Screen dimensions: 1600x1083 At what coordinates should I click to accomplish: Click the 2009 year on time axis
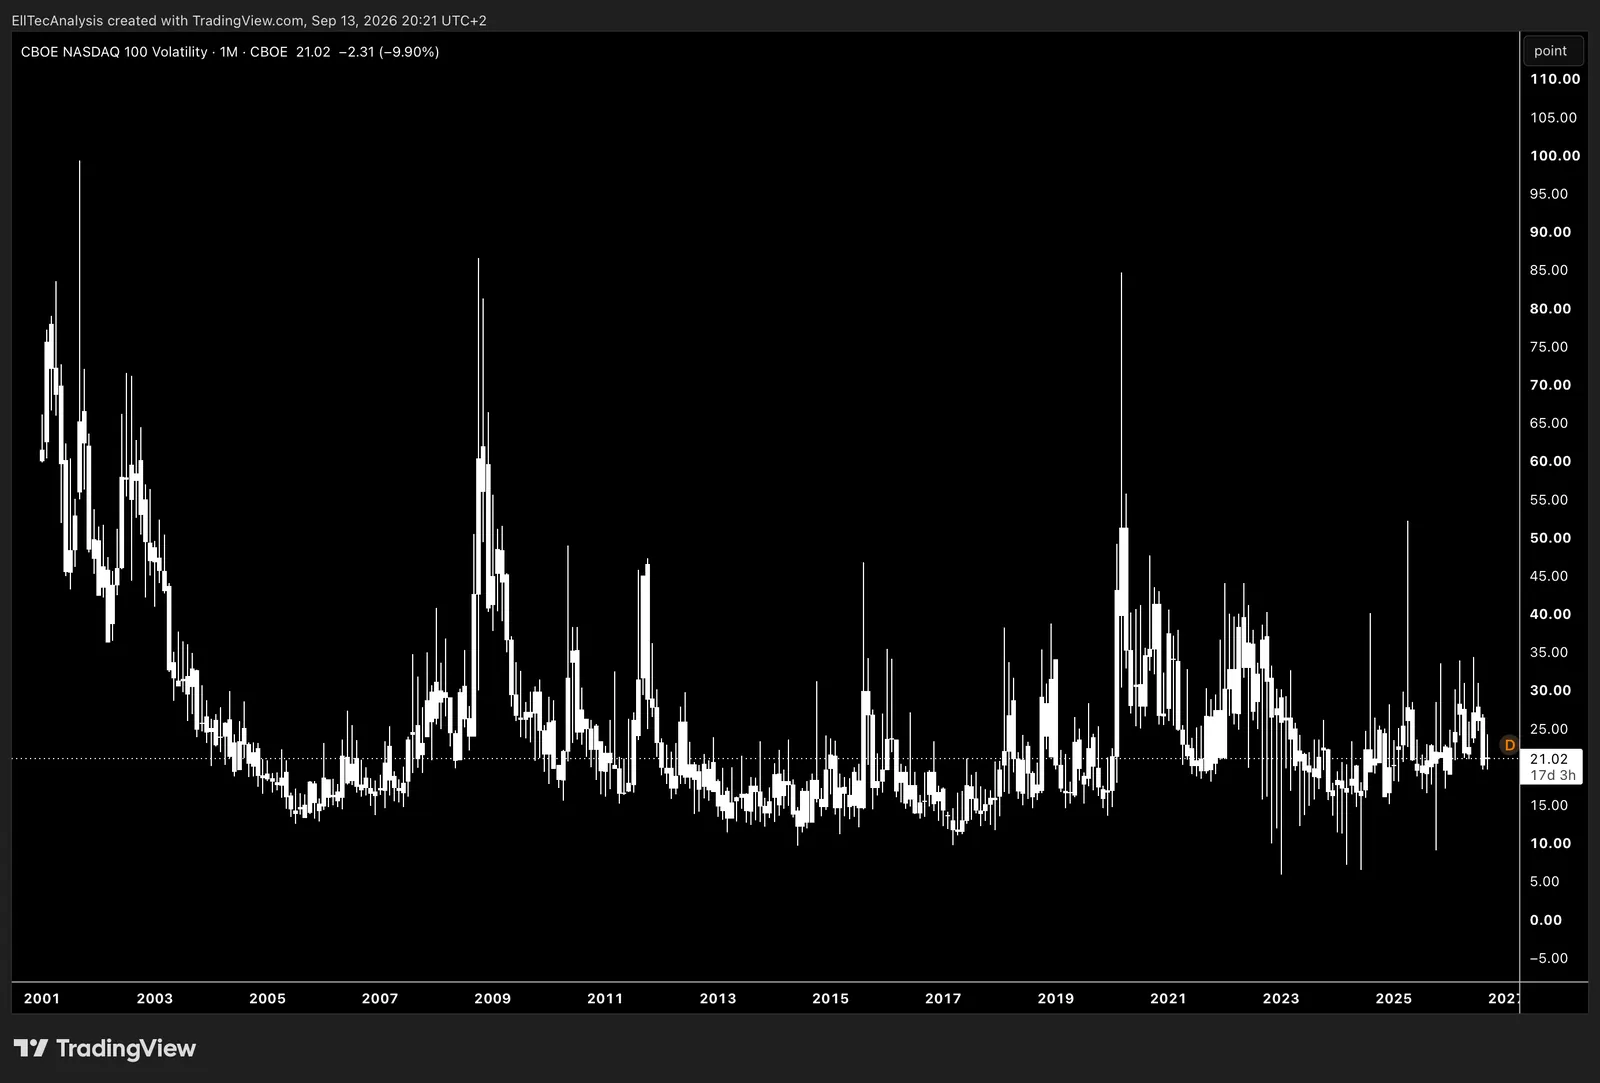[493, 998]
